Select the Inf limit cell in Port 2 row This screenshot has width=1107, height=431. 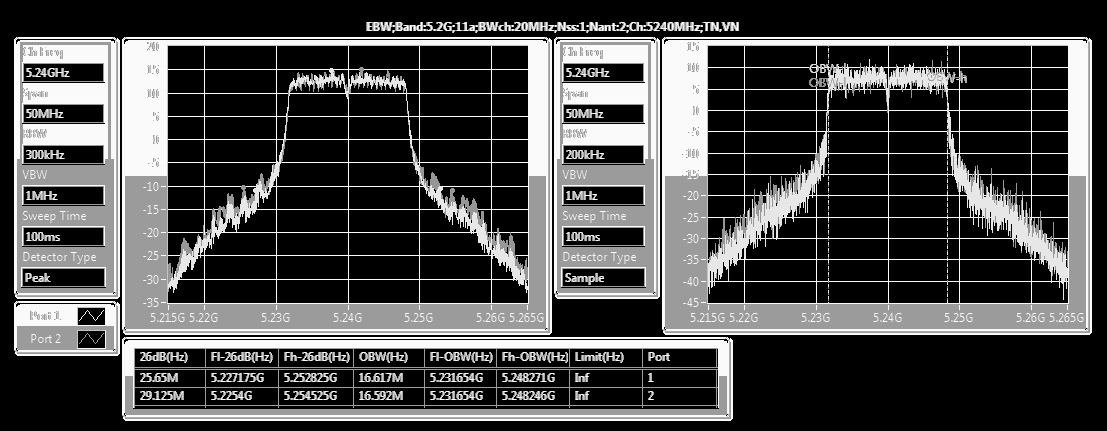[x=607, y=396]
